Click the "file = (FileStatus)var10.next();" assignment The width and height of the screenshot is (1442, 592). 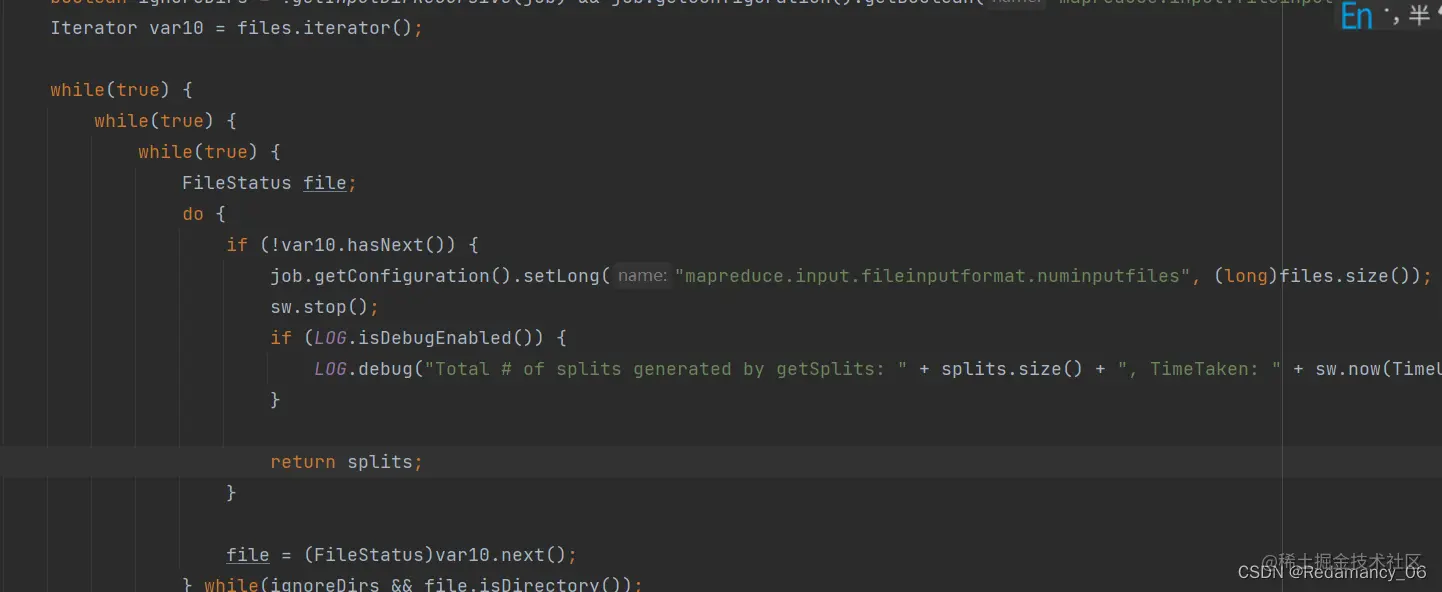click(402, 555)
